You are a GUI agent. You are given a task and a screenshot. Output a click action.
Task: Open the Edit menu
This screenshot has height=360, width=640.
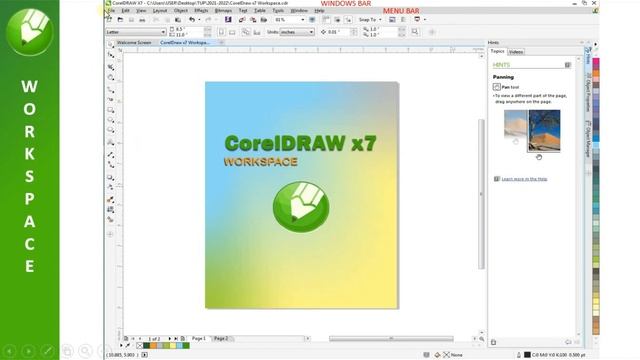click(x=125, y=11)
